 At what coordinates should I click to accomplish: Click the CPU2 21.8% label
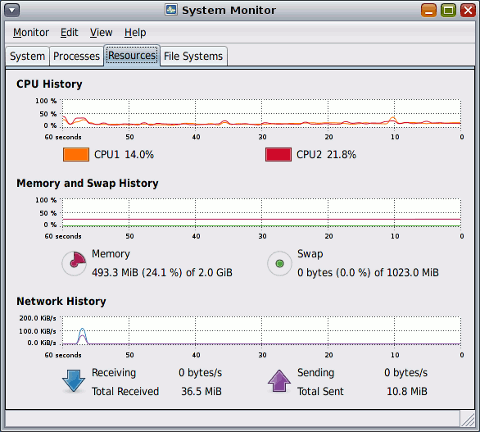326,155
